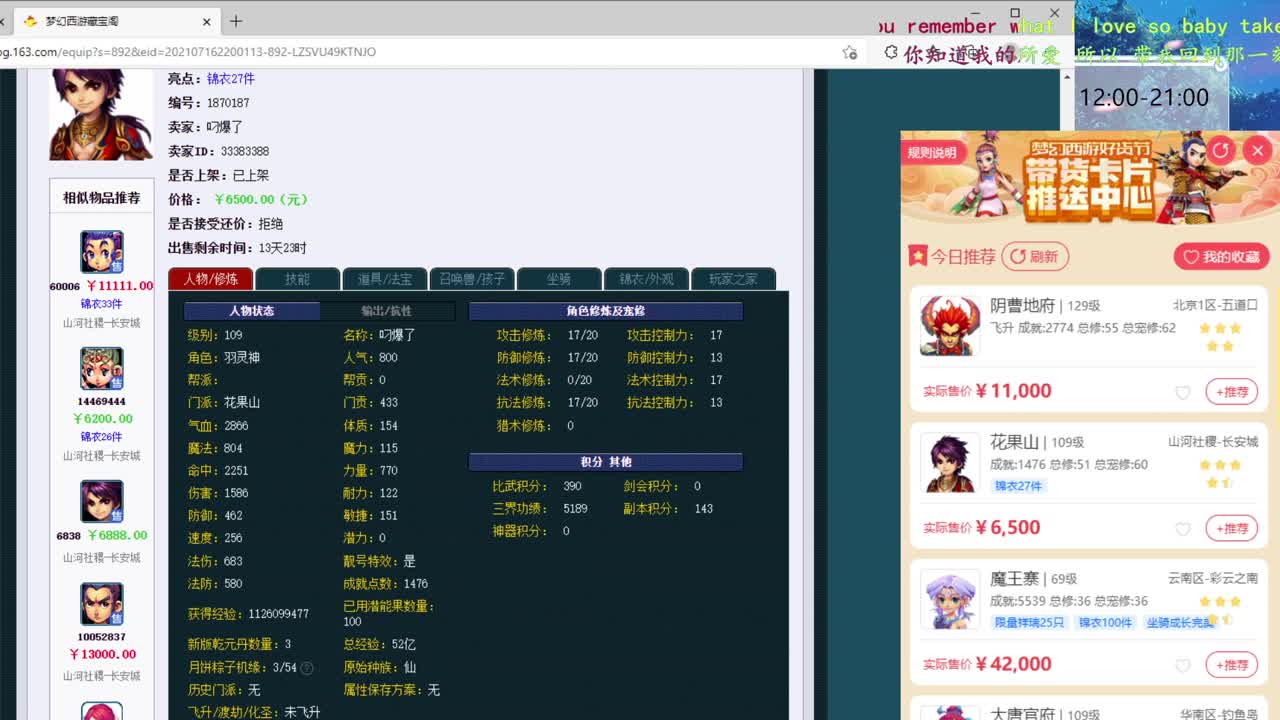Click the browser address bar URL

click(188, 52)
